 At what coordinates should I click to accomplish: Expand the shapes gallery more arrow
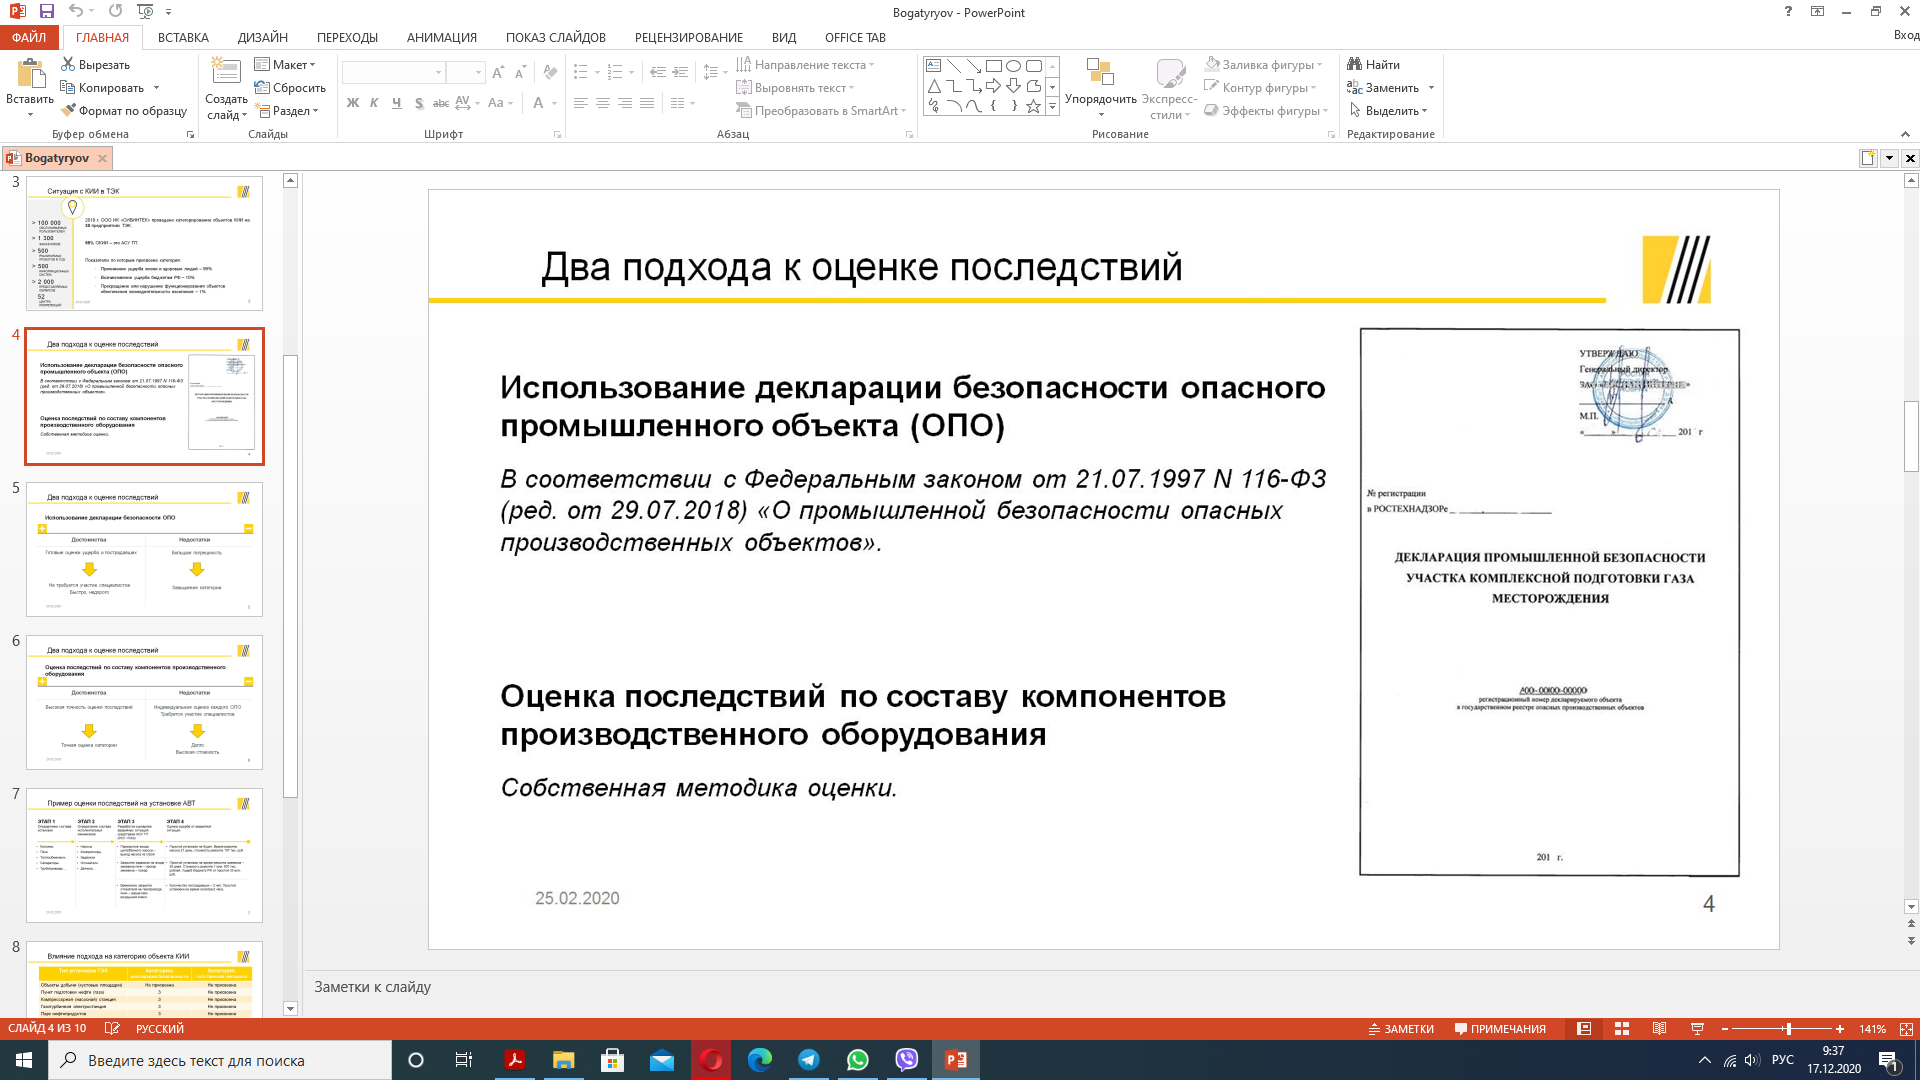click(x=1052, y=107)
